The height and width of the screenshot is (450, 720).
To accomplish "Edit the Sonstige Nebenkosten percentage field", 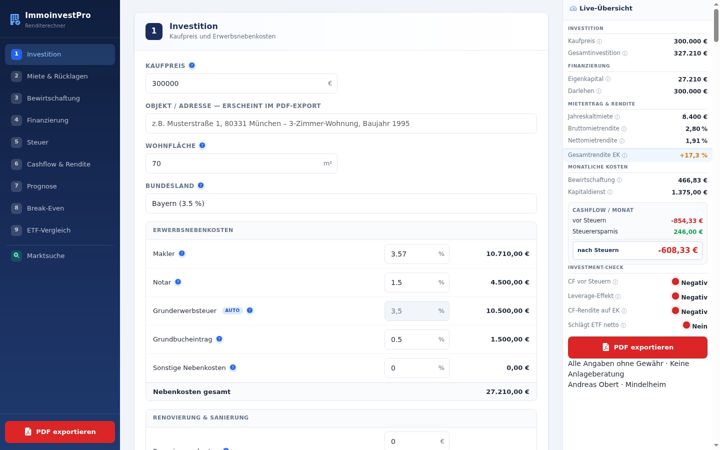I will [x=416, y=368].
